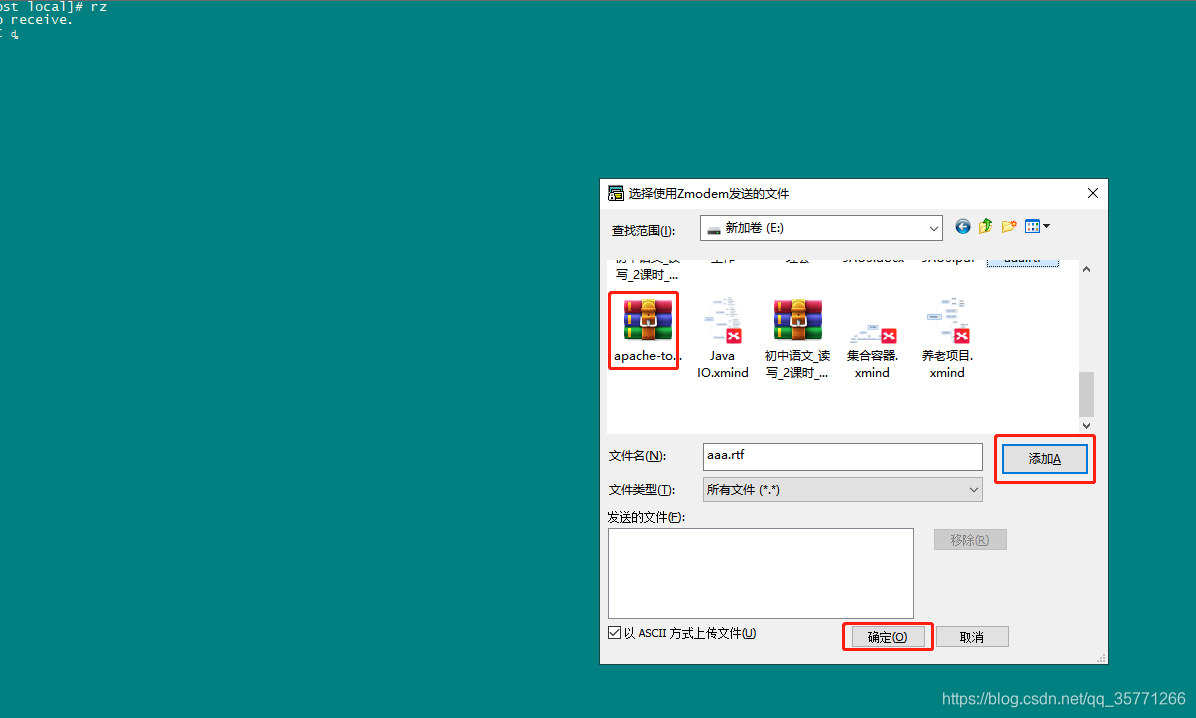Screen dimensions: 1196x718
Task: Click inside the 发送的文件 list box
Action: (x=760, y=573)
